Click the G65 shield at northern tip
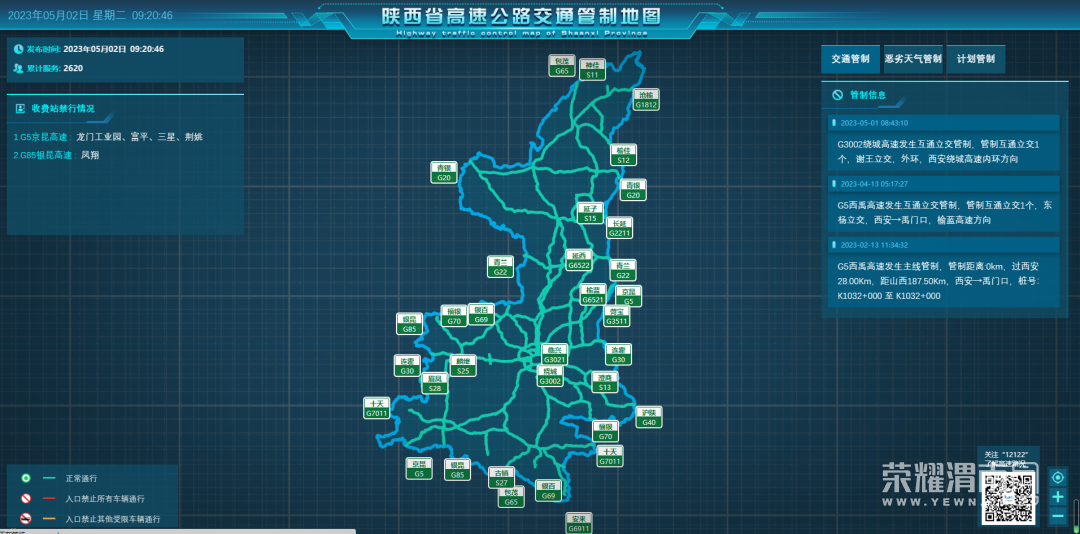This screenshot has height=534, width=1080. pos(562,65)
